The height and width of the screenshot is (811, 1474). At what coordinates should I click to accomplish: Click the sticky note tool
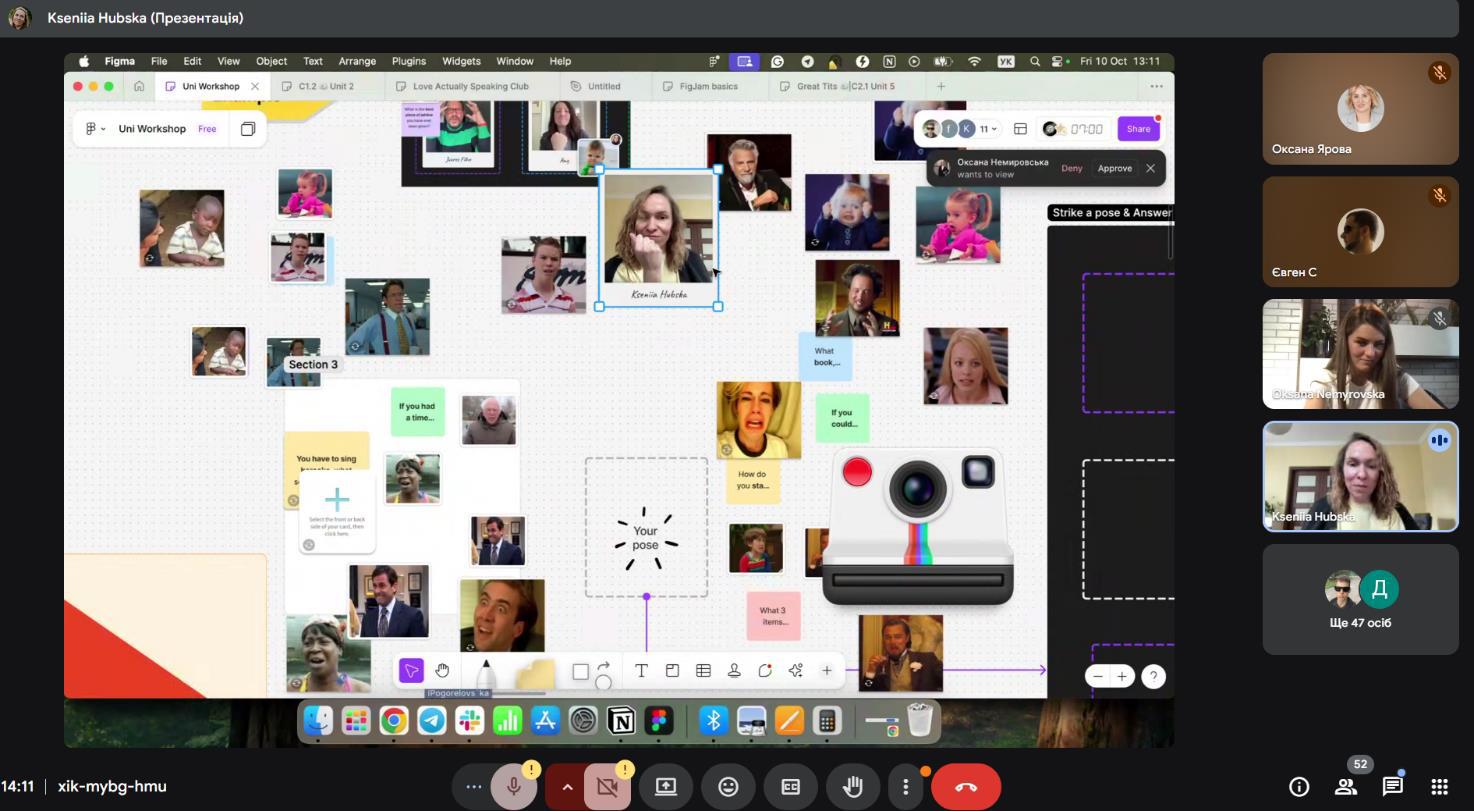tap(535, 674)
